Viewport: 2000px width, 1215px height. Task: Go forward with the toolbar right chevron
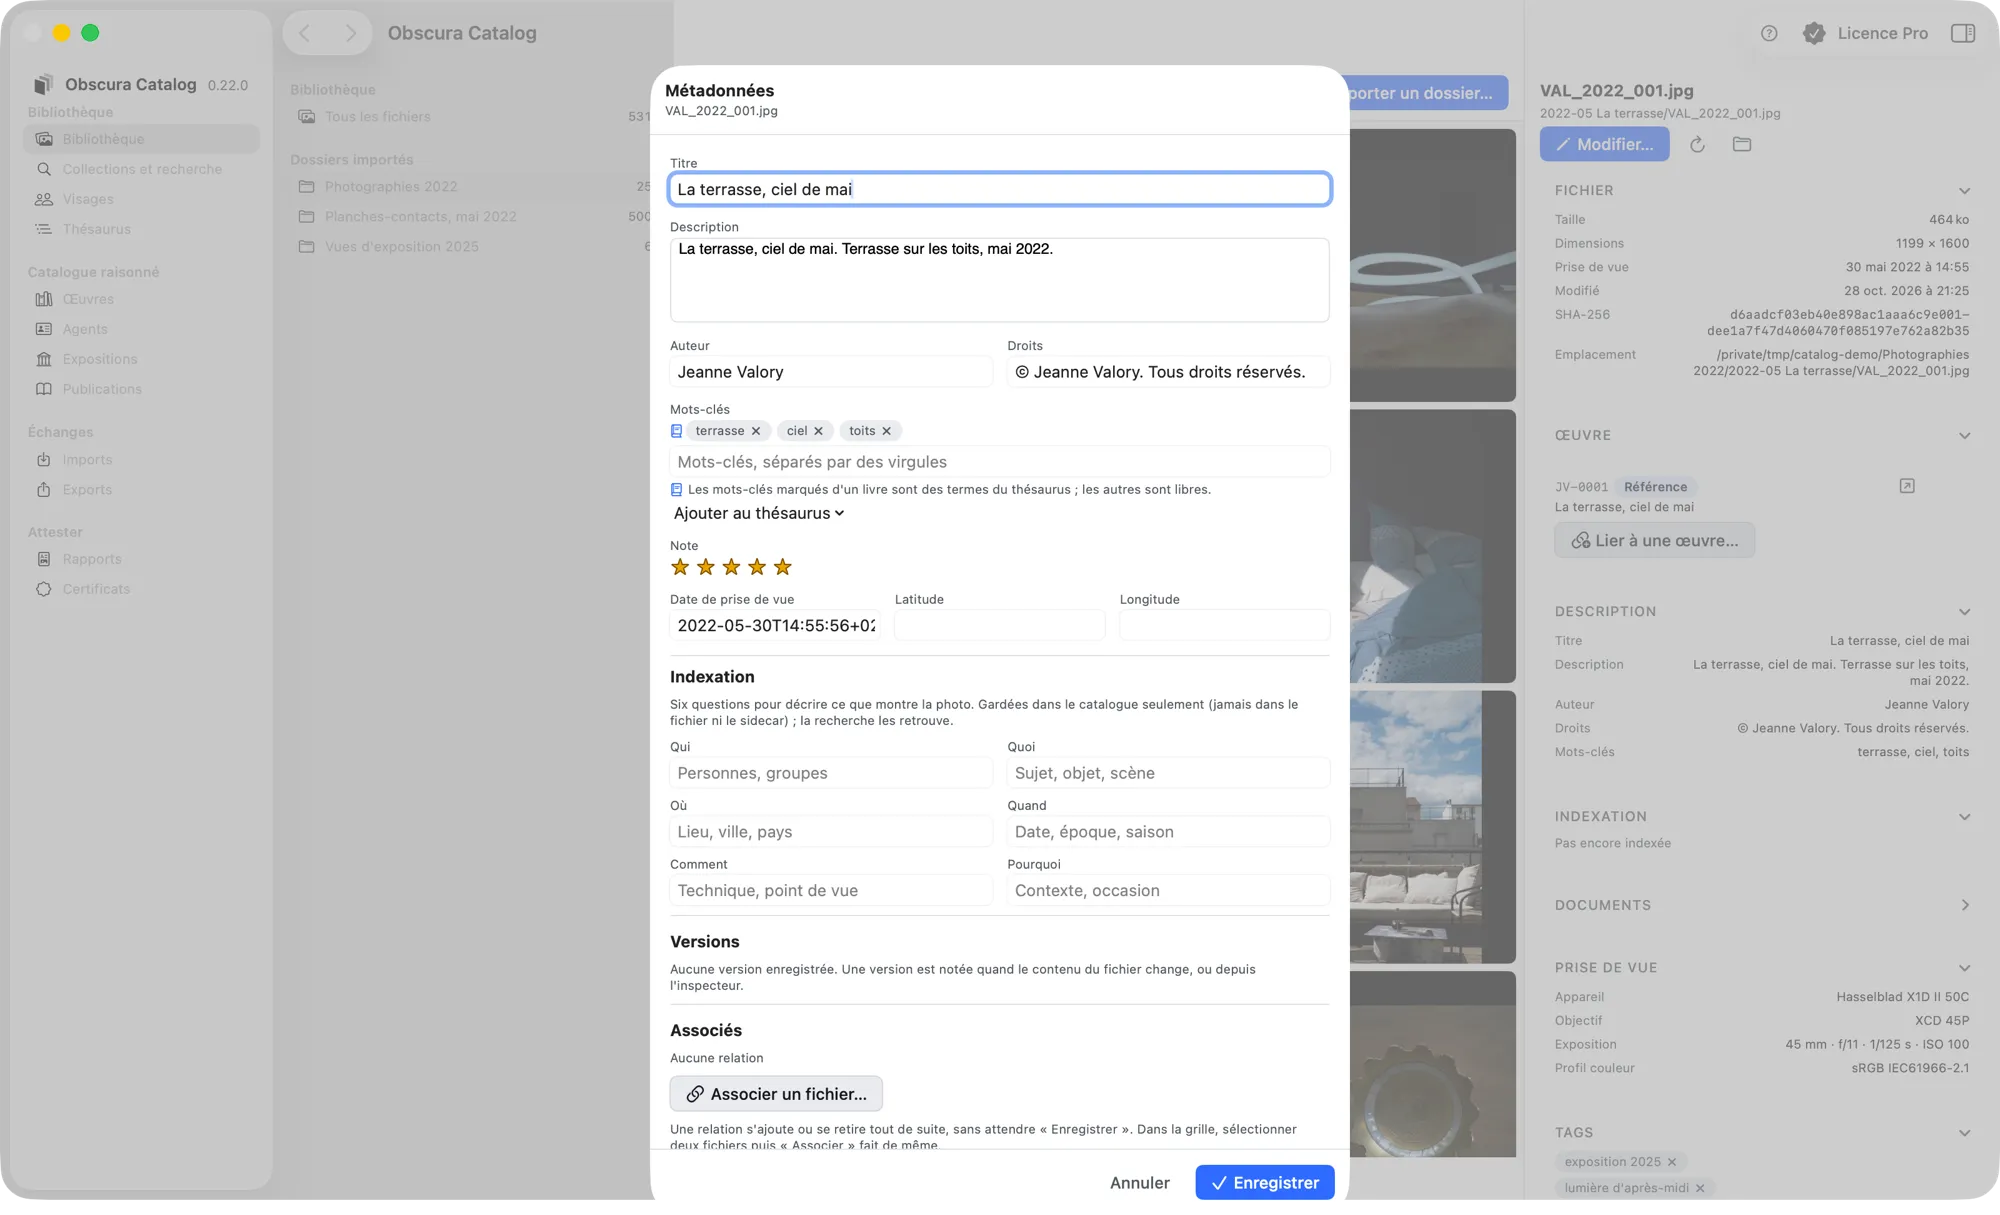[350, 33]
